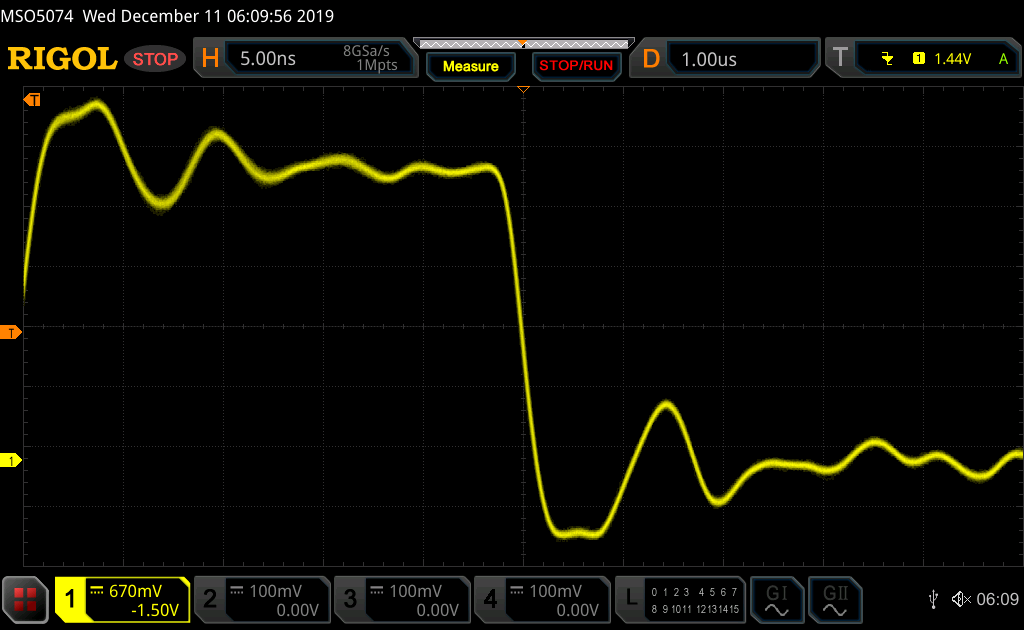Tap the 1Mpts memory depth readout
Viewport: 1024px width, 630px height.
tap(377, 65)
